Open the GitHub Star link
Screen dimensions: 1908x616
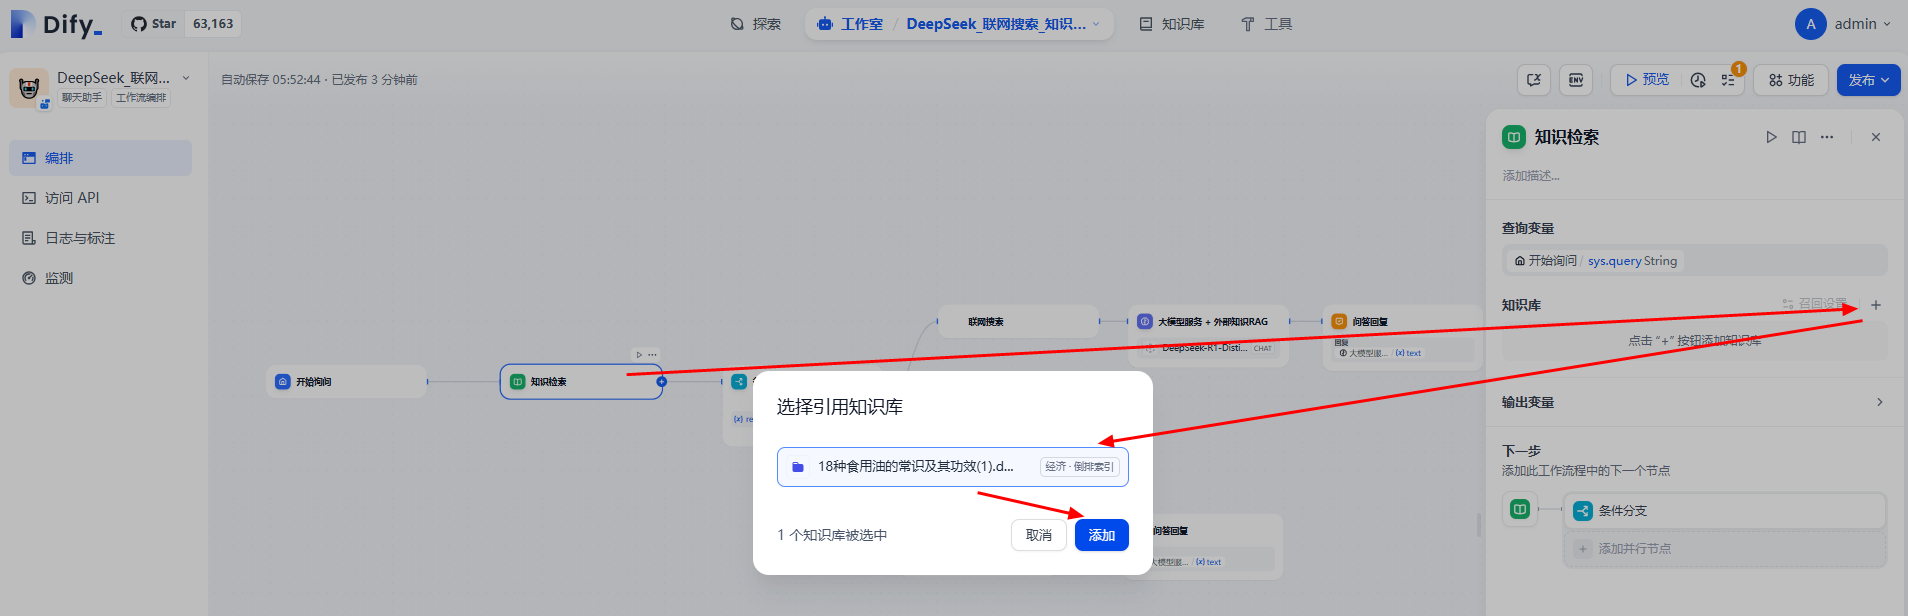pos(153,24)
